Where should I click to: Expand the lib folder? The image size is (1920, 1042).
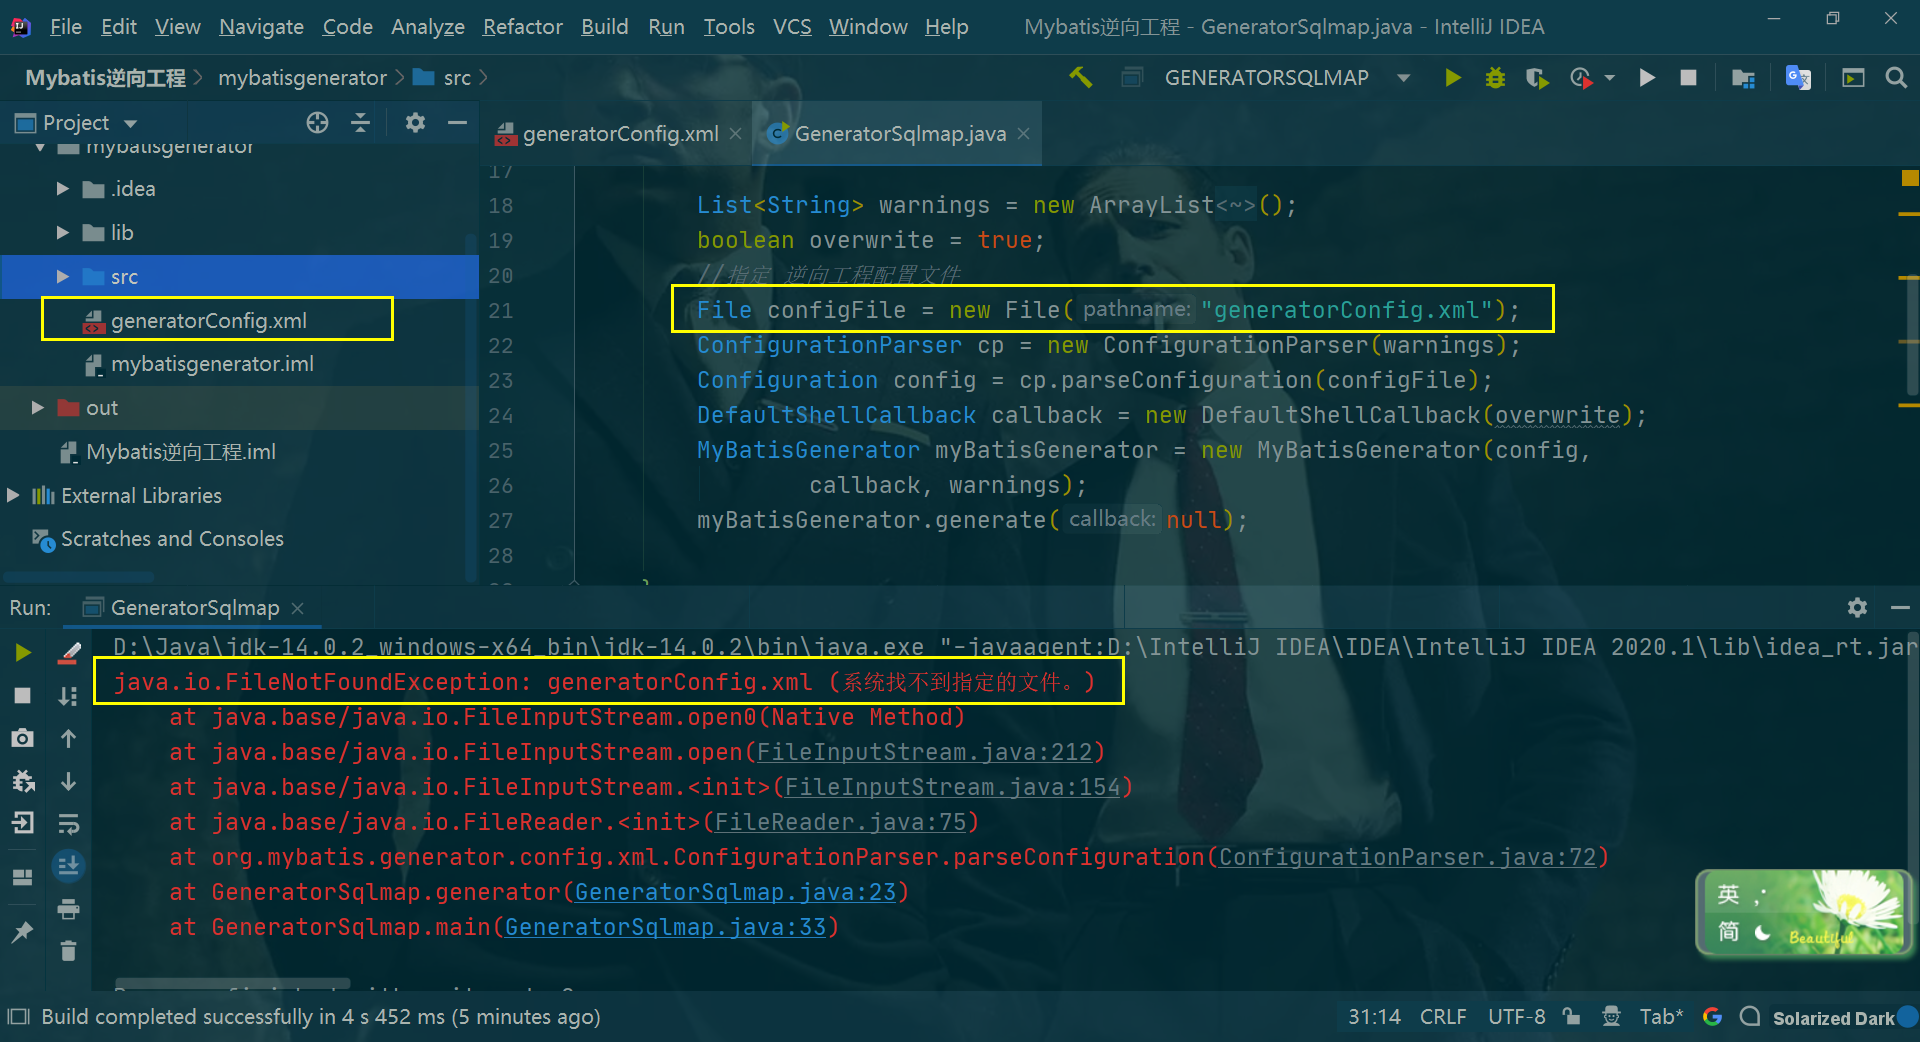point(63,233)
